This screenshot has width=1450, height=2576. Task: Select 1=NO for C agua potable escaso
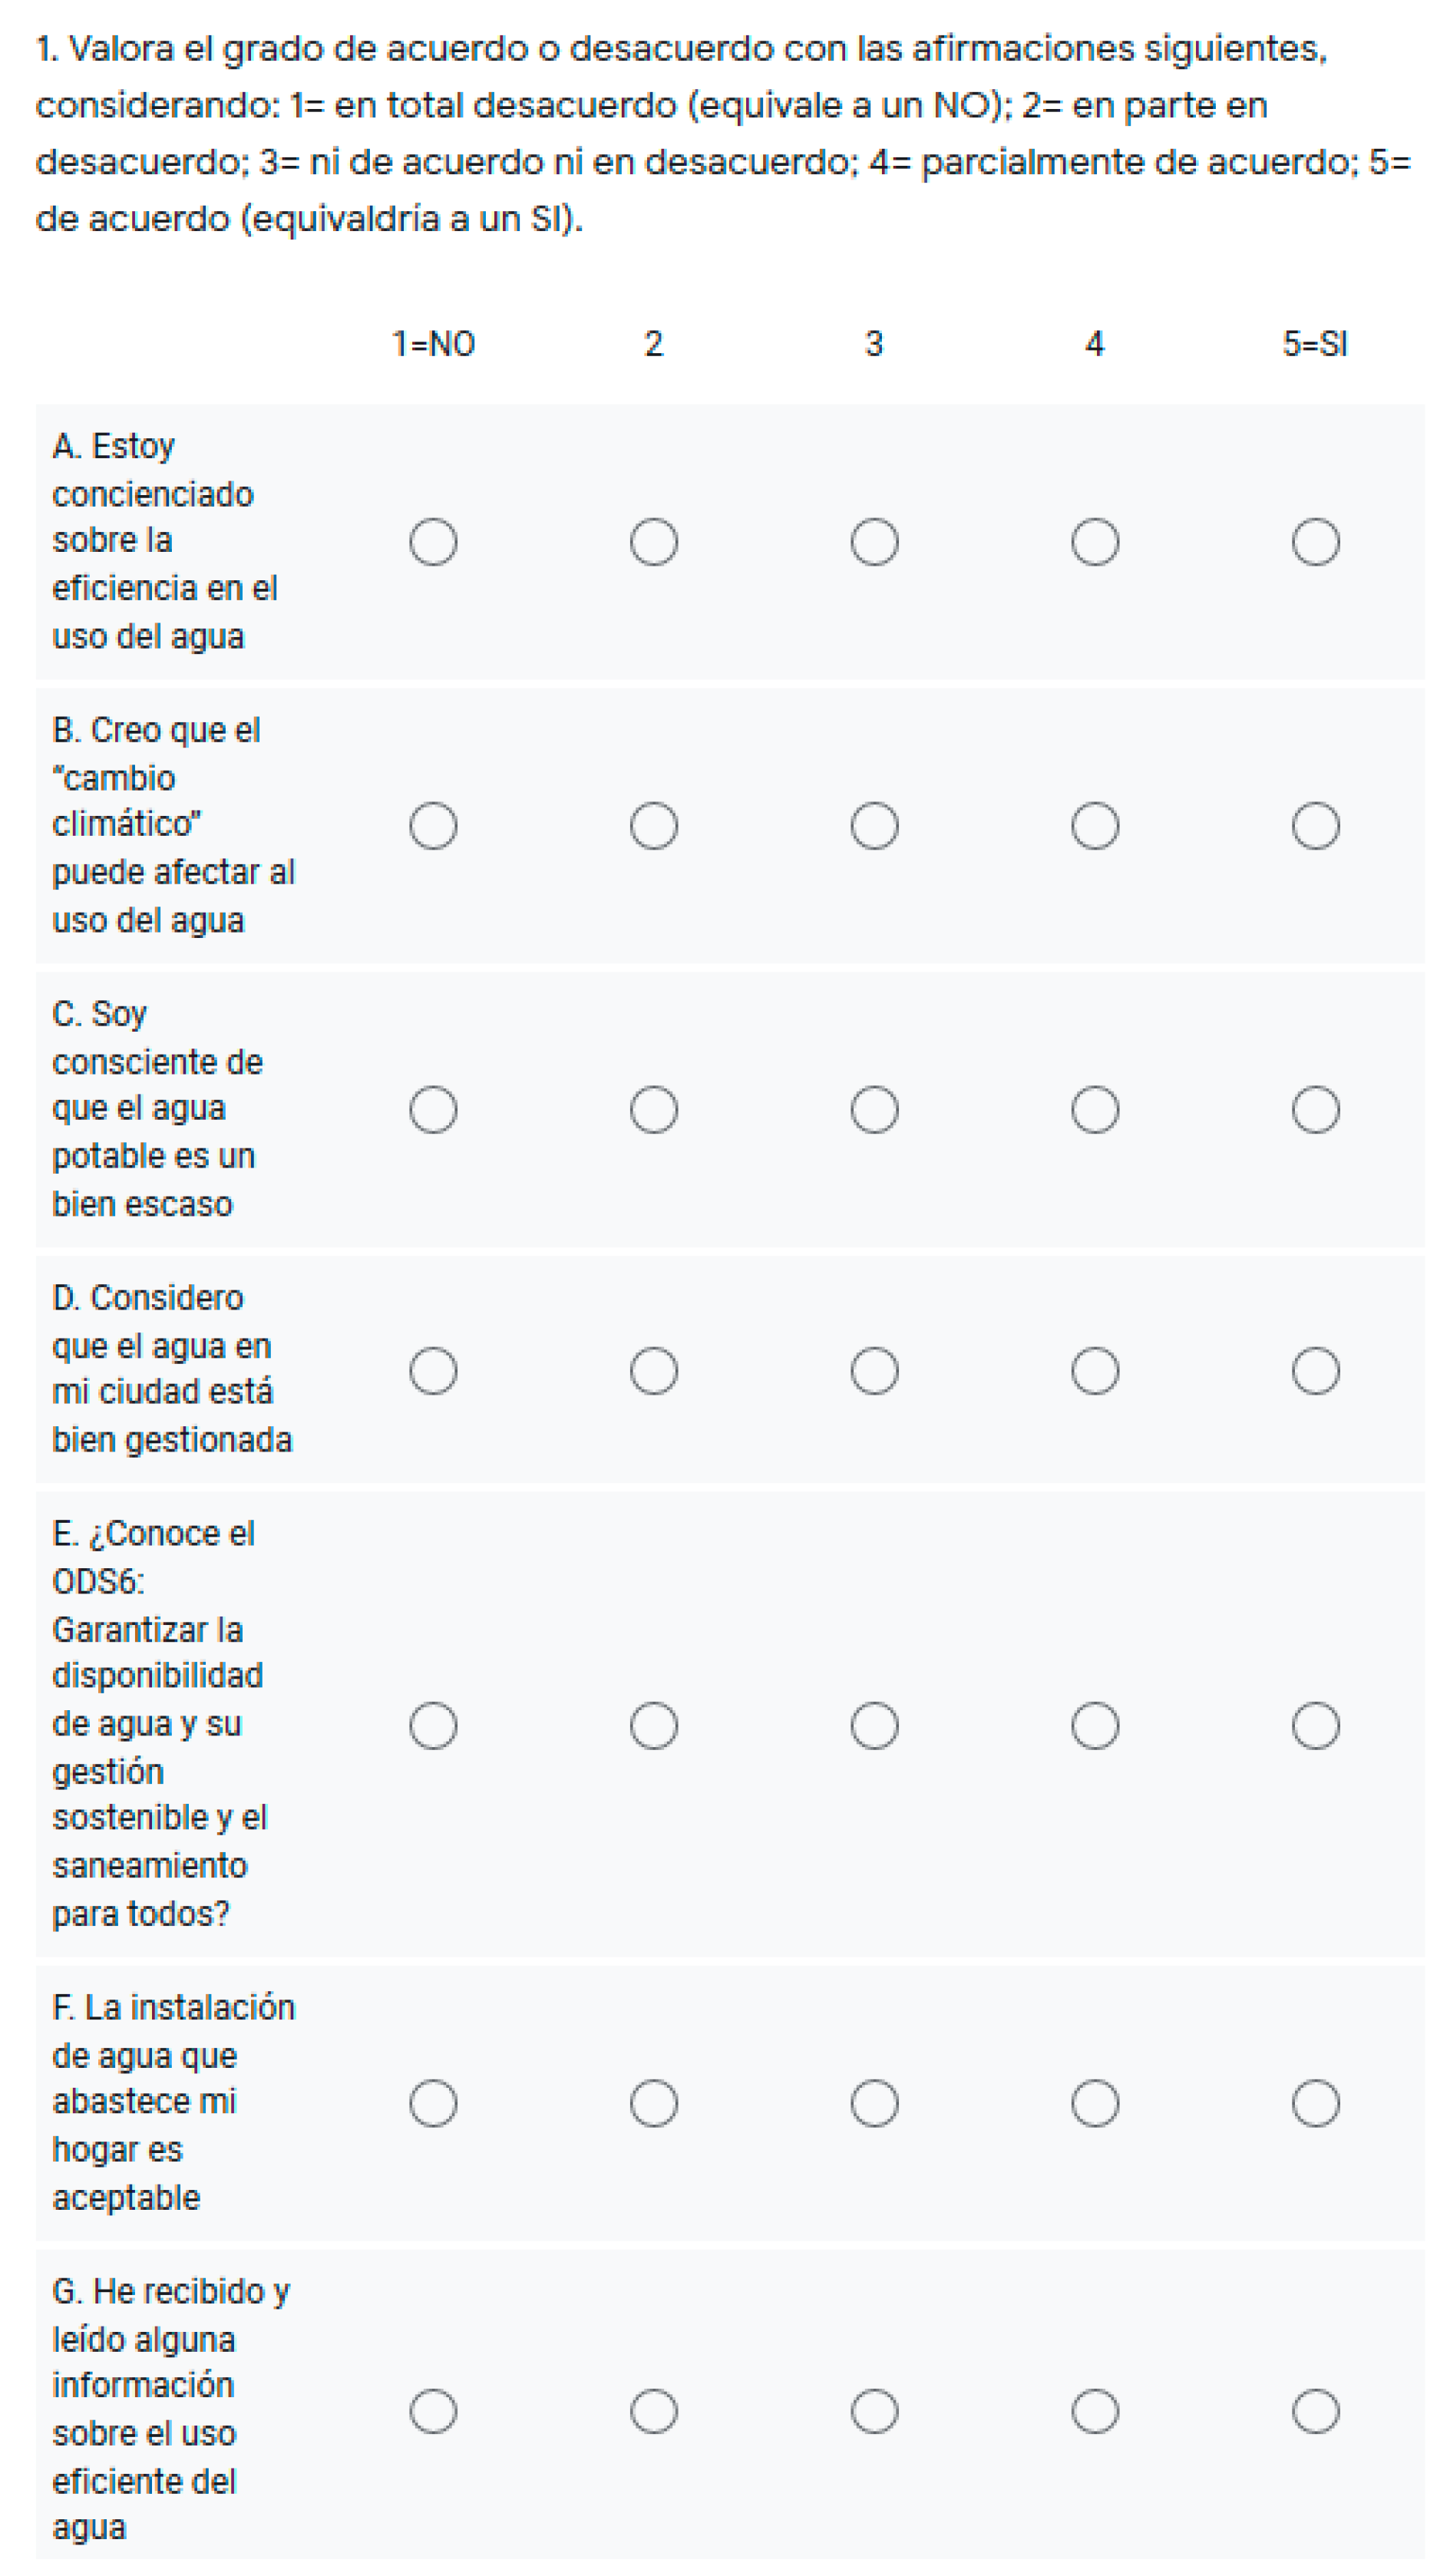click(x=433, y=1110)
